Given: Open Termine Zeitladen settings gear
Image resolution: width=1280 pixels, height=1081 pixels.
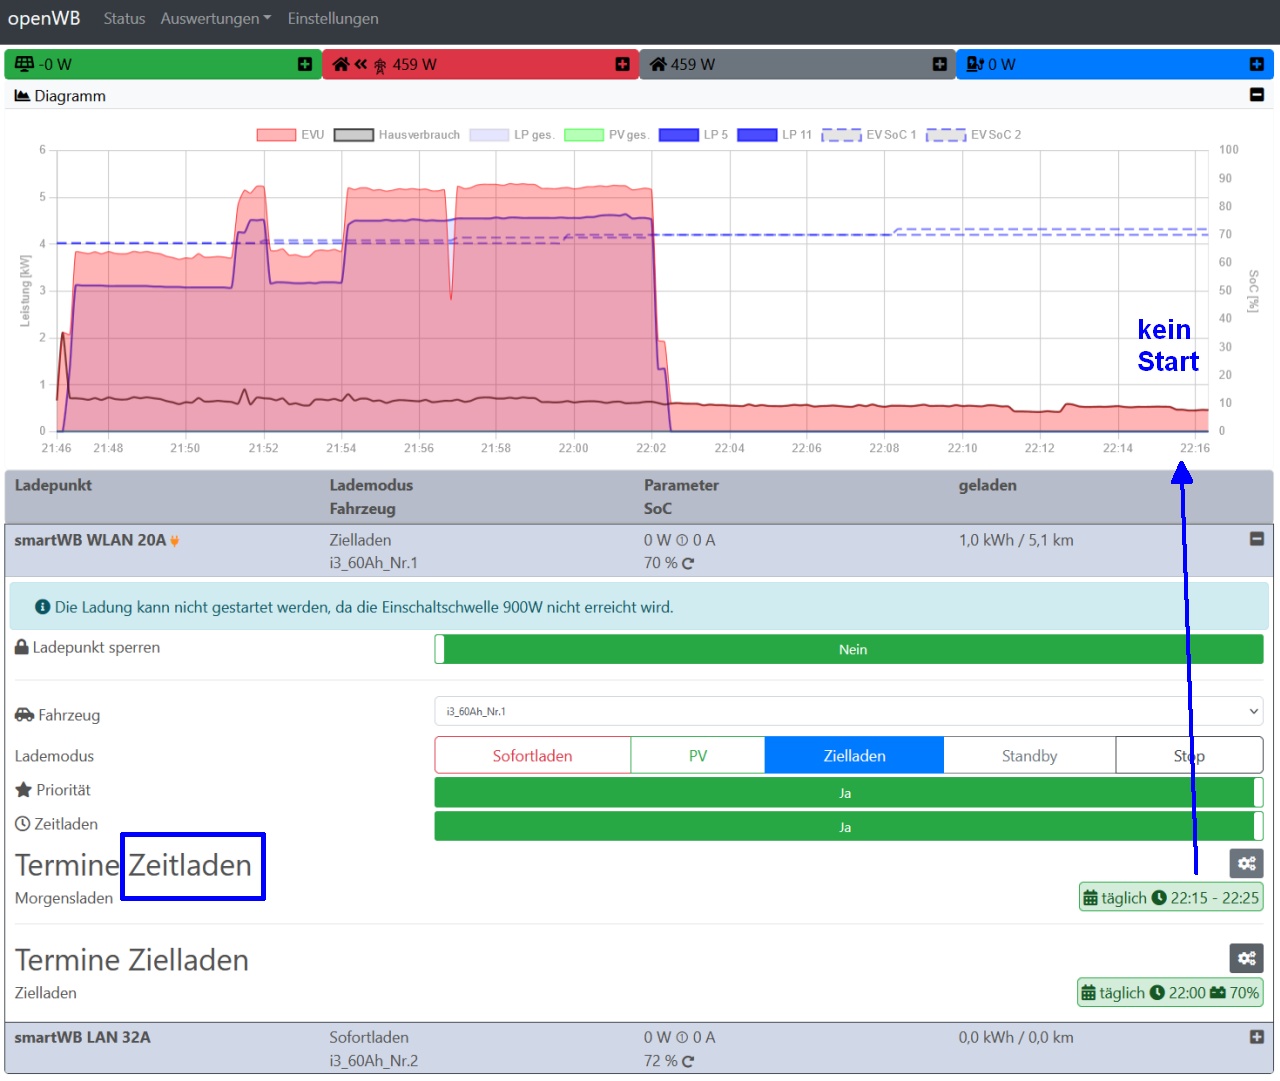Looking at the screenshot, I should [x=1246, y=863].
